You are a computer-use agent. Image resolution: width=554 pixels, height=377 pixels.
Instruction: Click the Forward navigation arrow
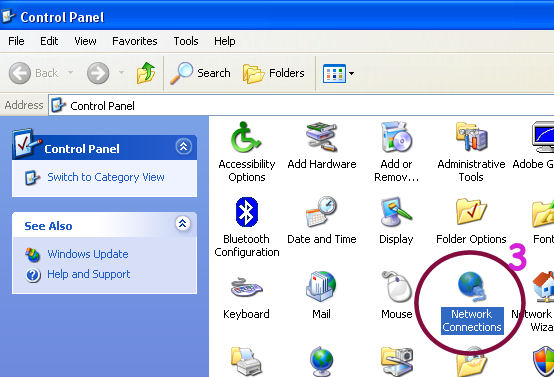tap(98, 73)
